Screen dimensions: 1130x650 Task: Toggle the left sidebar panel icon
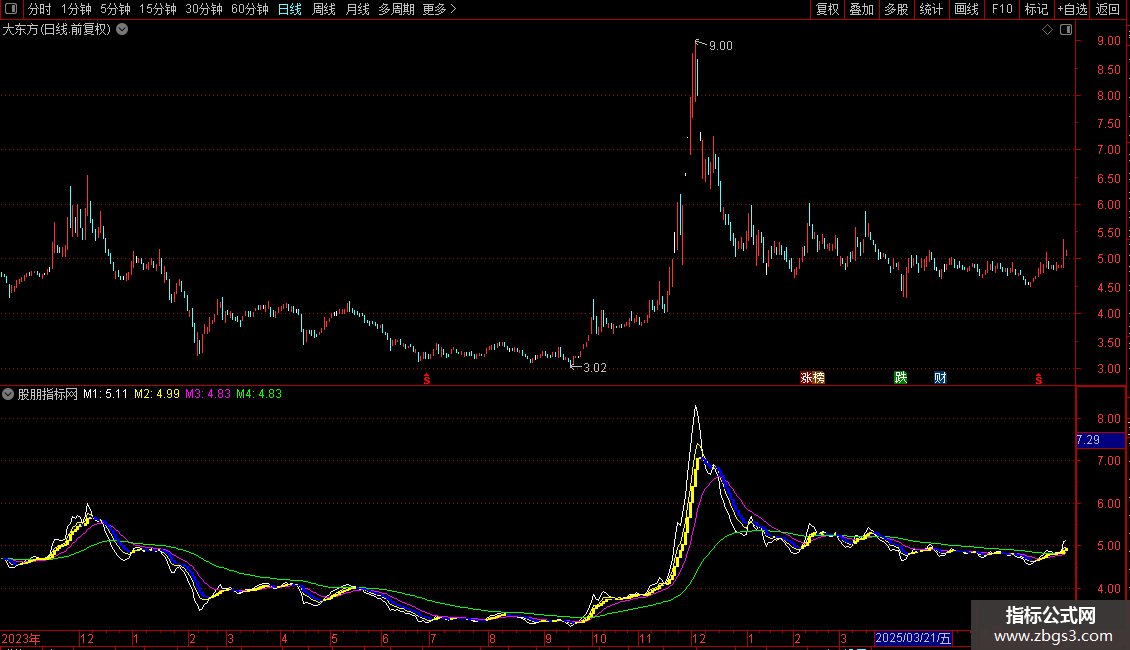tap(11, 9)
